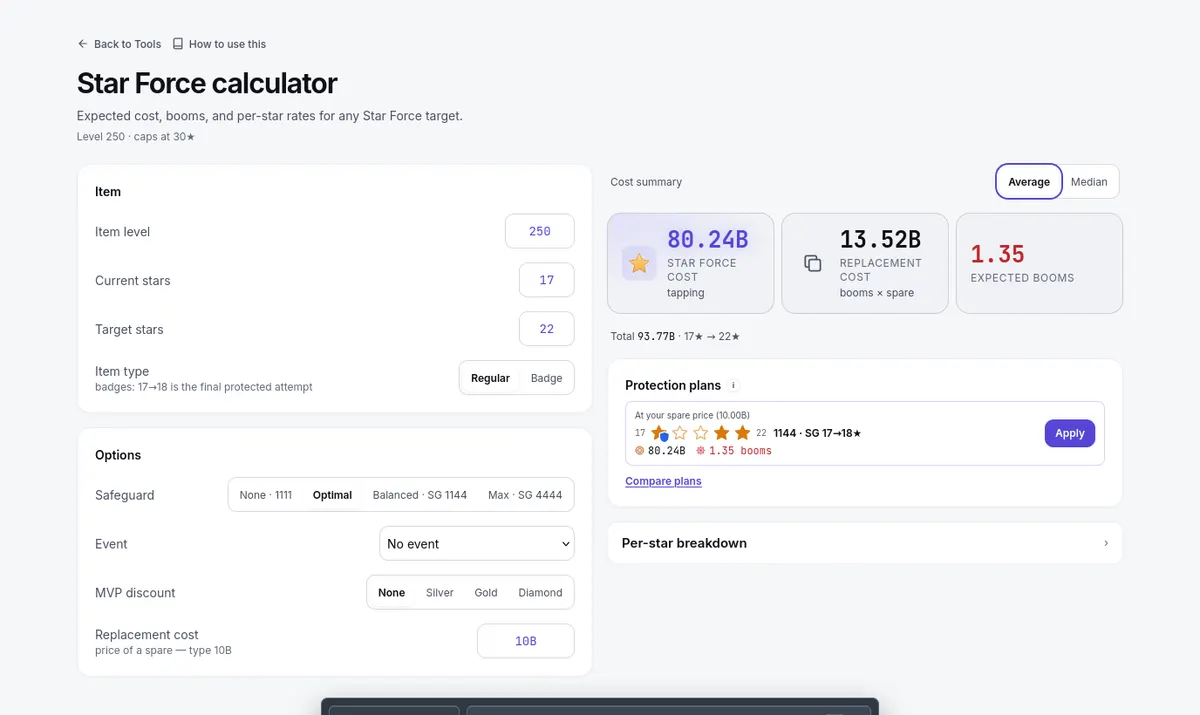Click the red 1.35 expected booms value

coord(998,254)
